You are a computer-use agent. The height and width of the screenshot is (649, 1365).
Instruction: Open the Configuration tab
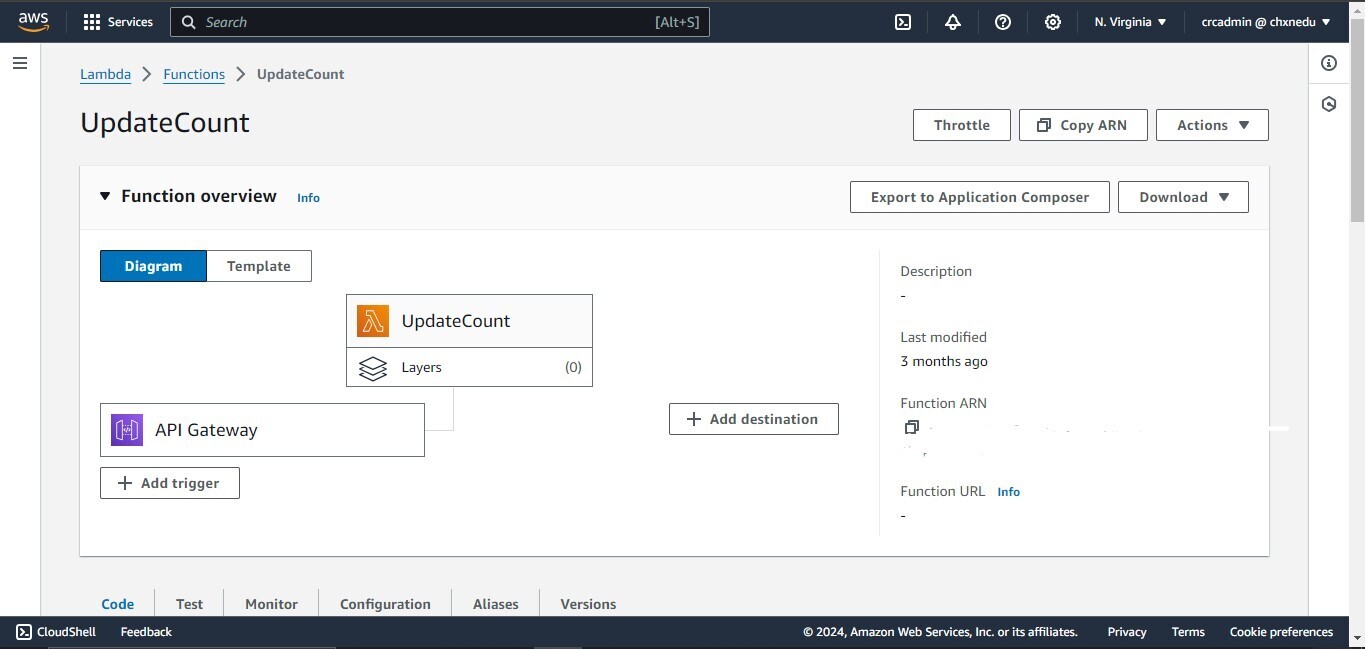pyautogui.click(x=385, y=604)
